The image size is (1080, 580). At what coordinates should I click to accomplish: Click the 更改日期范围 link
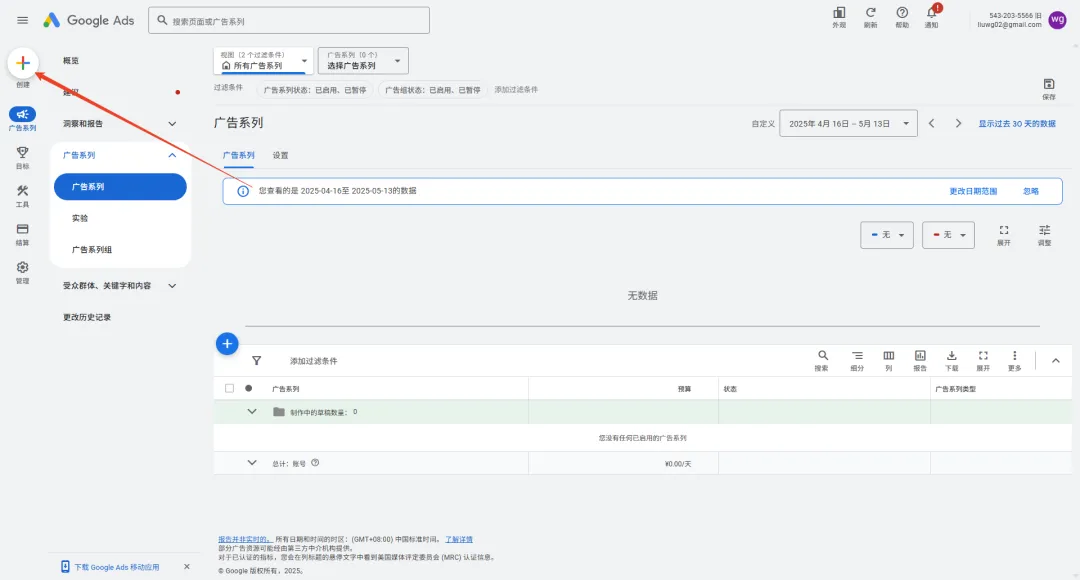973,191
